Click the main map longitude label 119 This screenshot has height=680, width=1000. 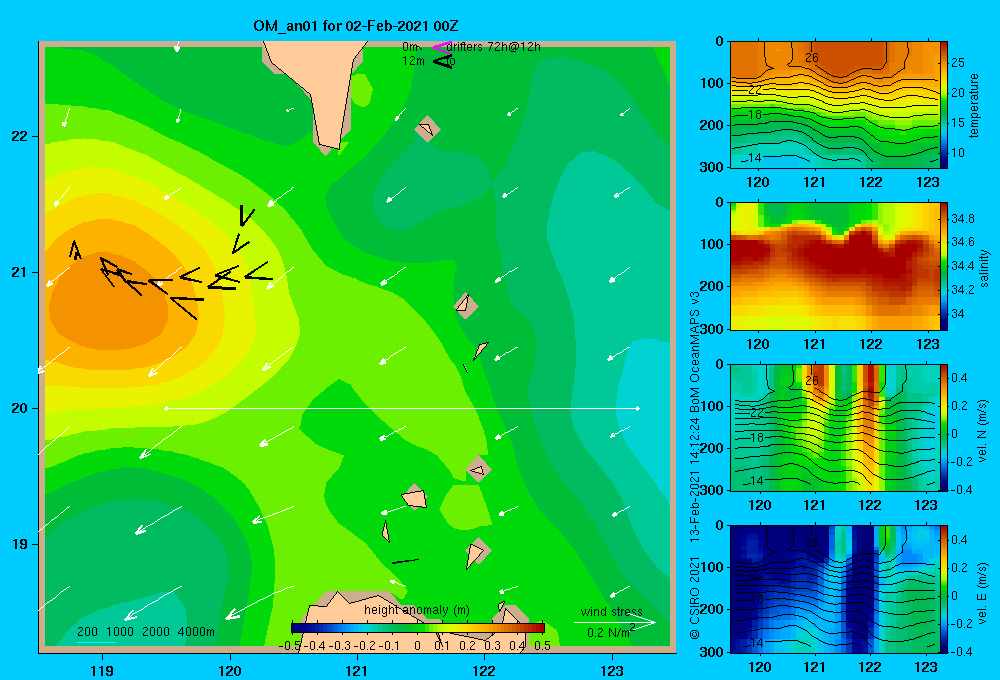coord(103,671)
